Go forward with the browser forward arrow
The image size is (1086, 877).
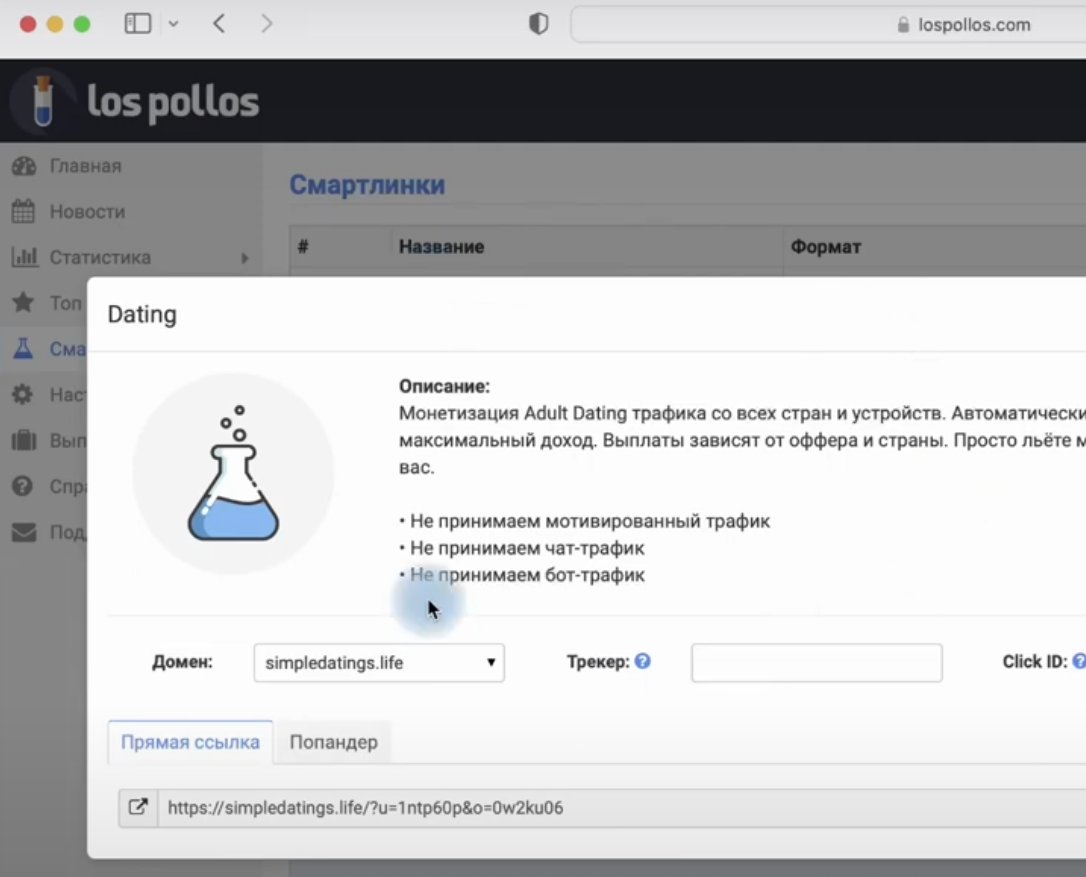click(267, 24)
